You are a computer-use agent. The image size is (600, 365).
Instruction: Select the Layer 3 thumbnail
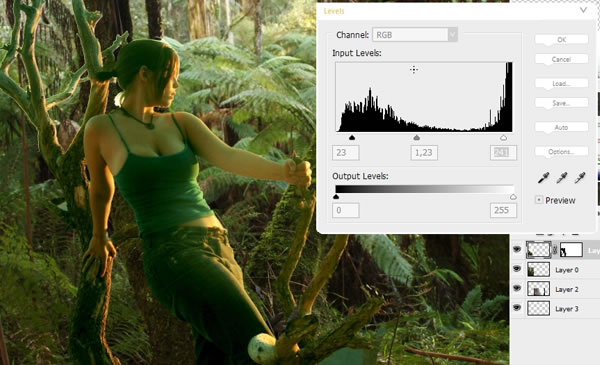click(538, 308)
